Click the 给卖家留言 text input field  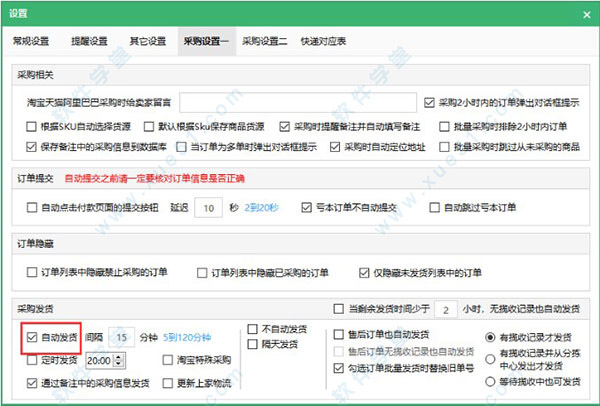(298, 103)
